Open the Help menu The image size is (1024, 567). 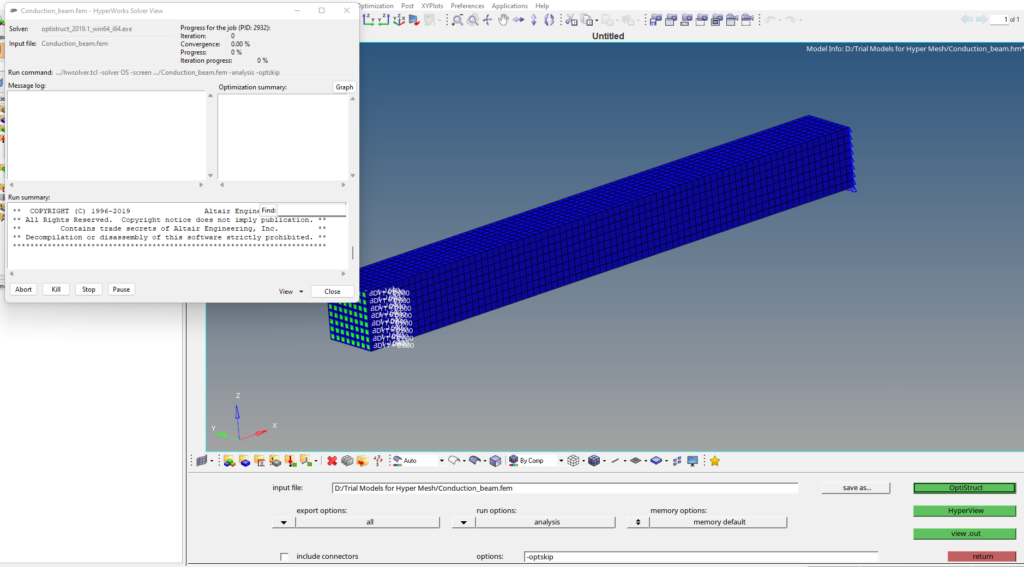tap(542, 5)
